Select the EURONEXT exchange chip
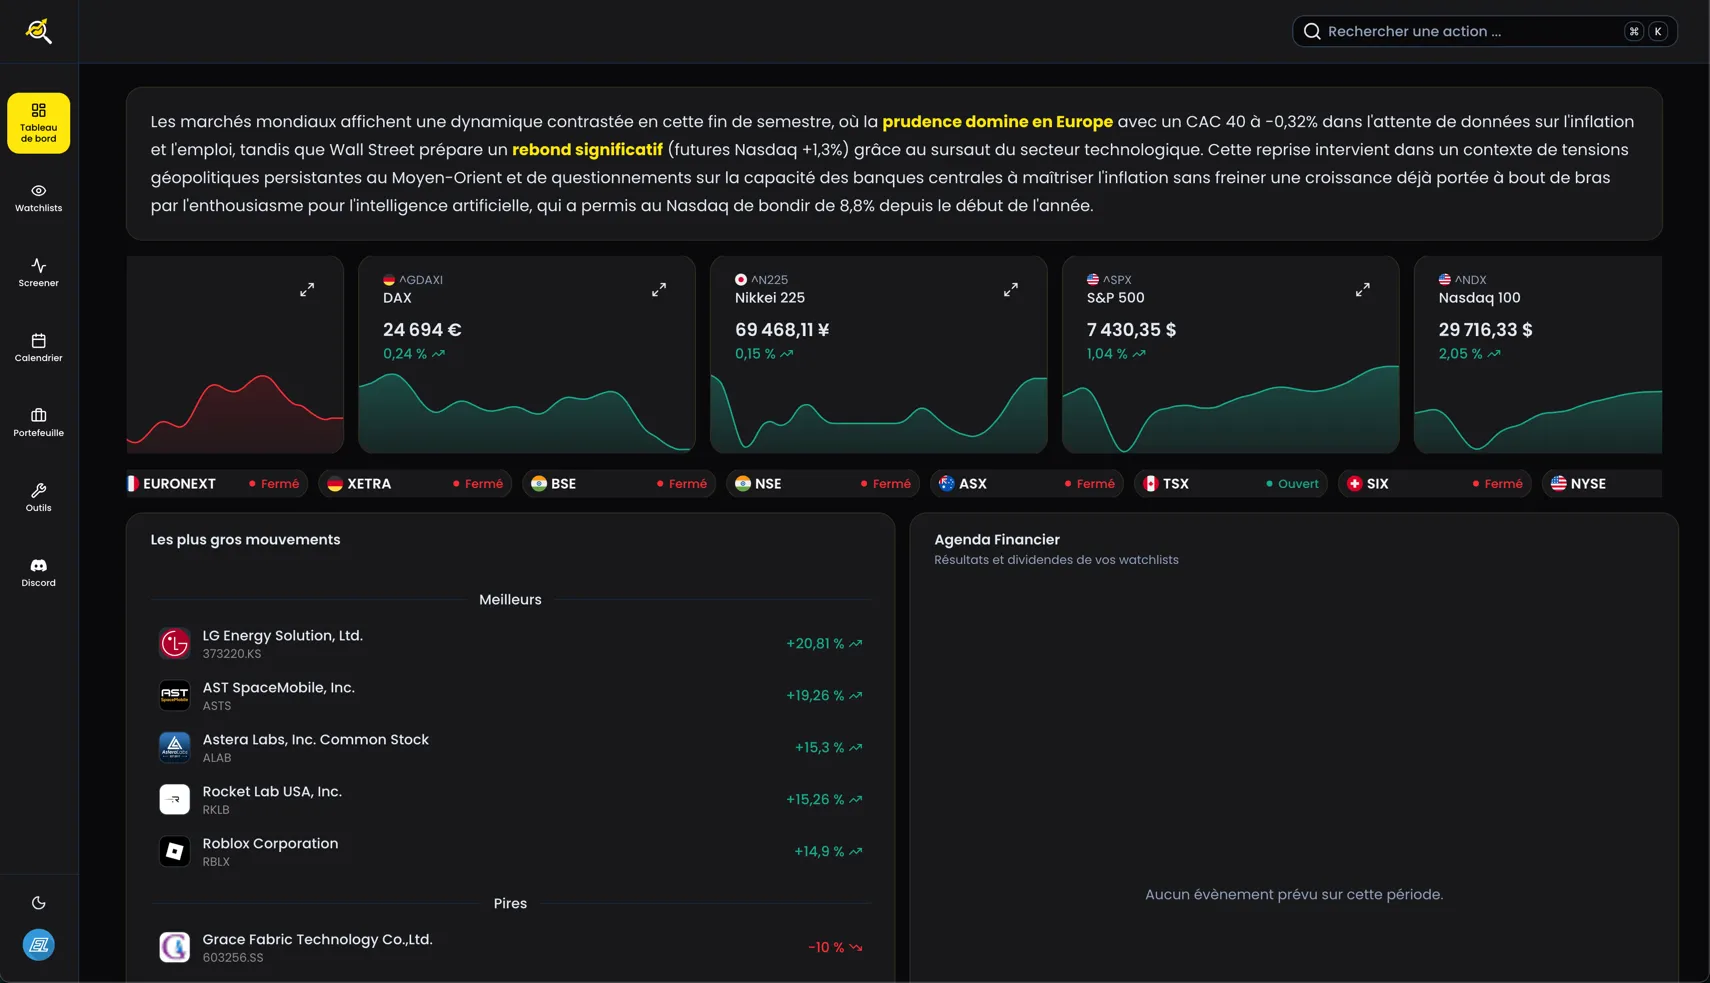 tap(216, 484)
